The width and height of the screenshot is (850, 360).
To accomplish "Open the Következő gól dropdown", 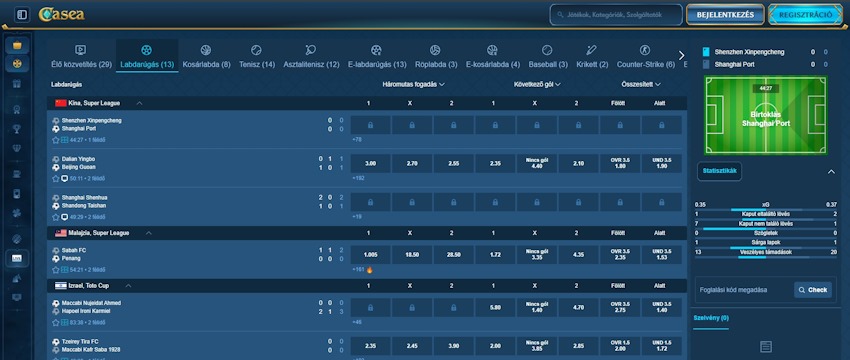I will [x=537, y=85].
